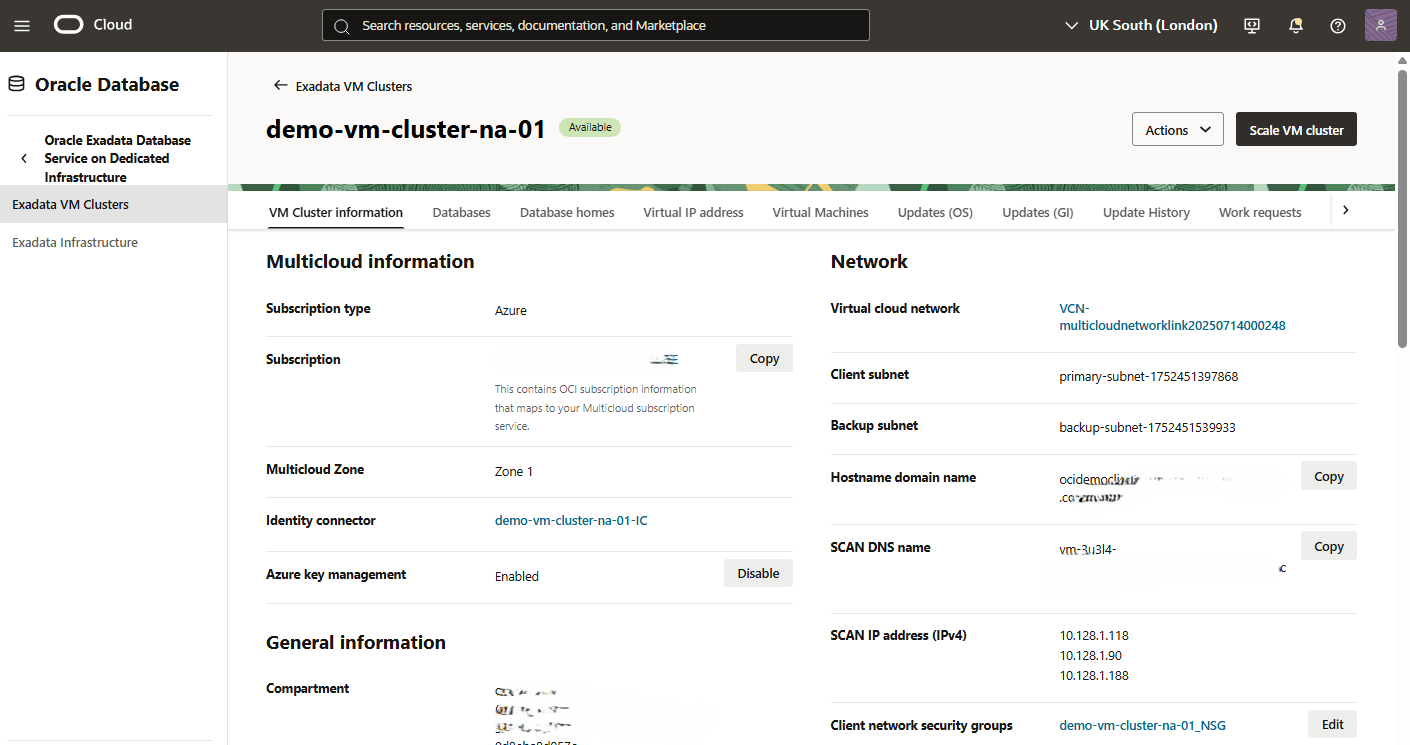
Task: Open the demo-vm-cluster-na-01-IC identity connector
Action: click(571, 520)
